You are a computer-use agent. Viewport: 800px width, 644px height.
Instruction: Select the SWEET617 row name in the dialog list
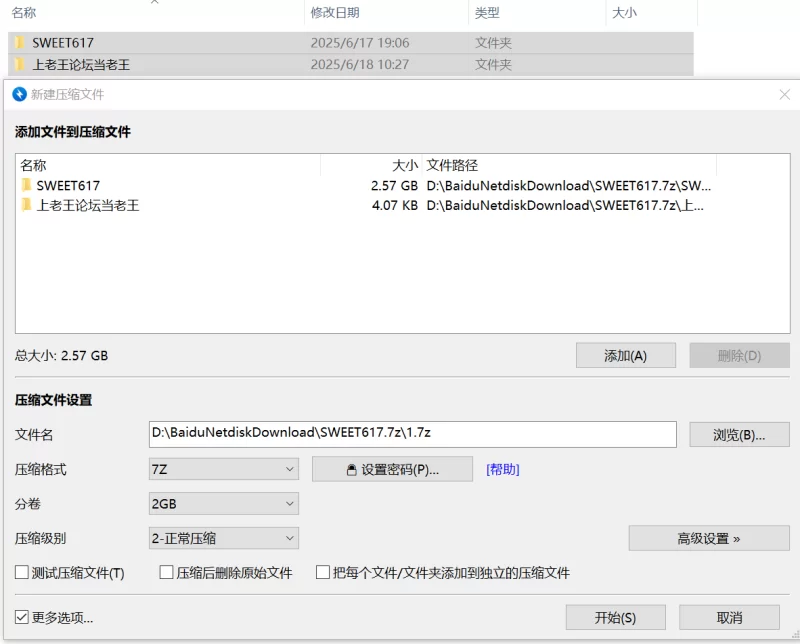(68, 185)
